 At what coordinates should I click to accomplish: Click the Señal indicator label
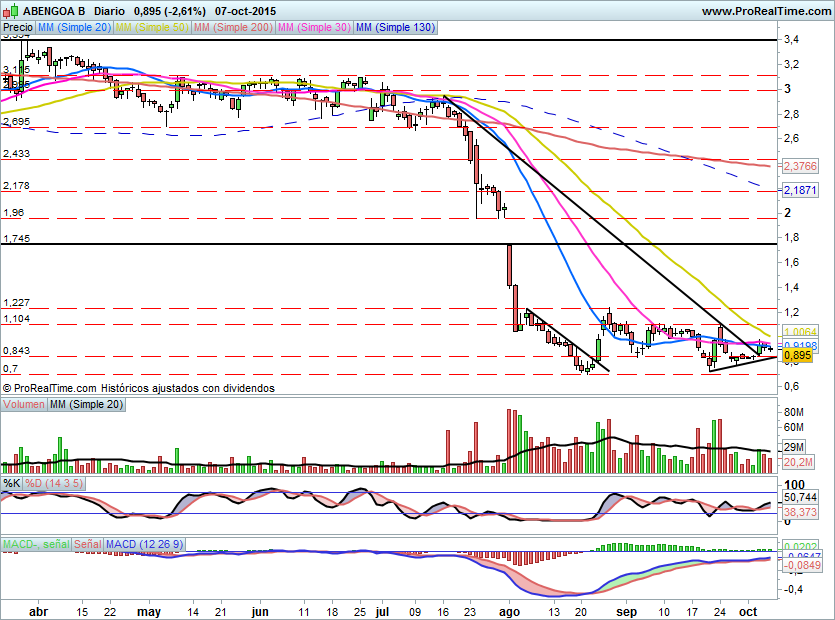point(87,544)
